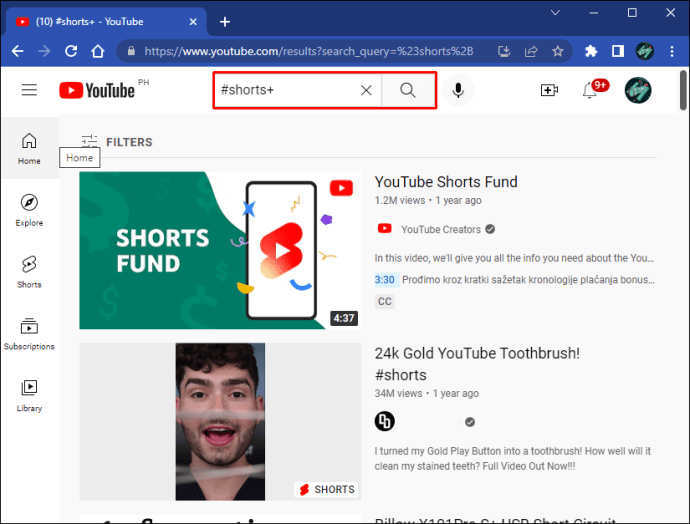Start voice search with microphone

point(458,90)
